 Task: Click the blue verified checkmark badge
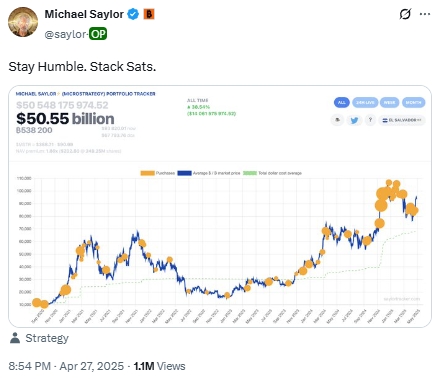click(133, 14)
